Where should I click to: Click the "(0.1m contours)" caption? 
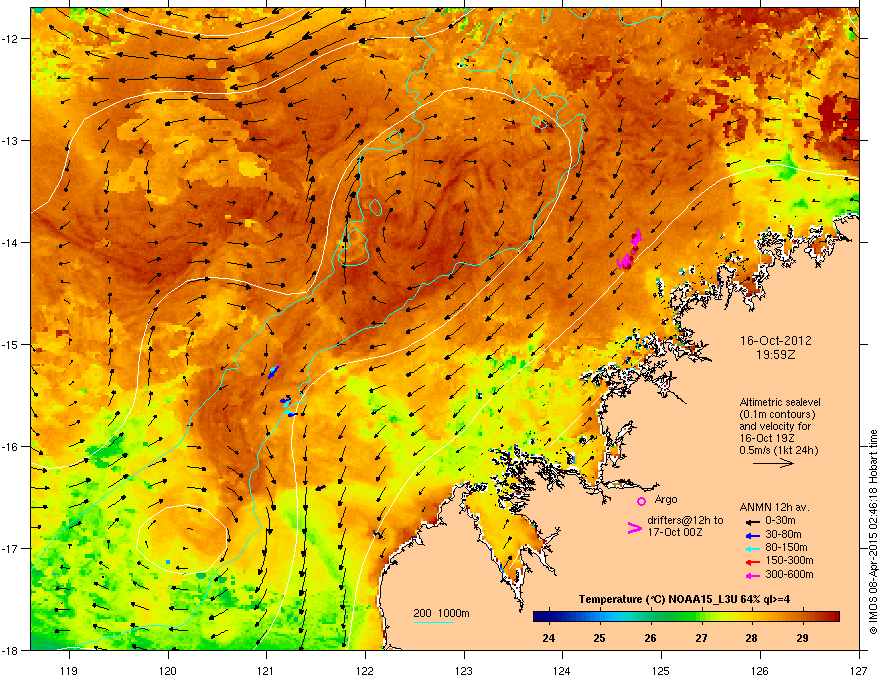[x=777, y=414]
